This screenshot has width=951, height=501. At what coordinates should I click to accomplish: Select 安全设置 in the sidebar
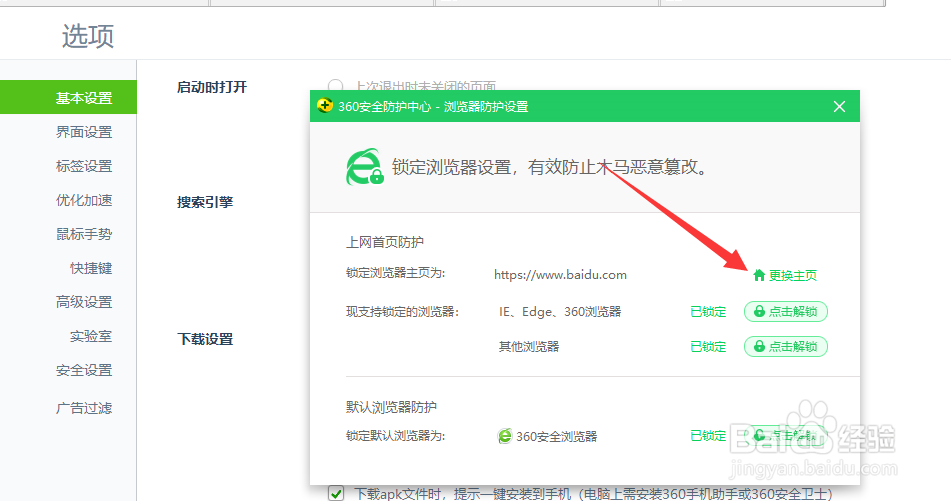pos(84,370)
